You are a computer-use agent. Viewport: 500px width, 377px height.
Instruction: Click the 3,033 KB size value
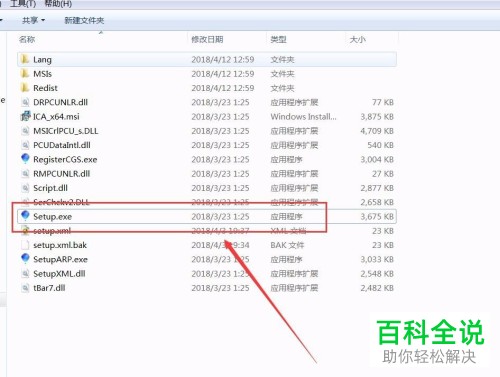click(x=377, y=259)
